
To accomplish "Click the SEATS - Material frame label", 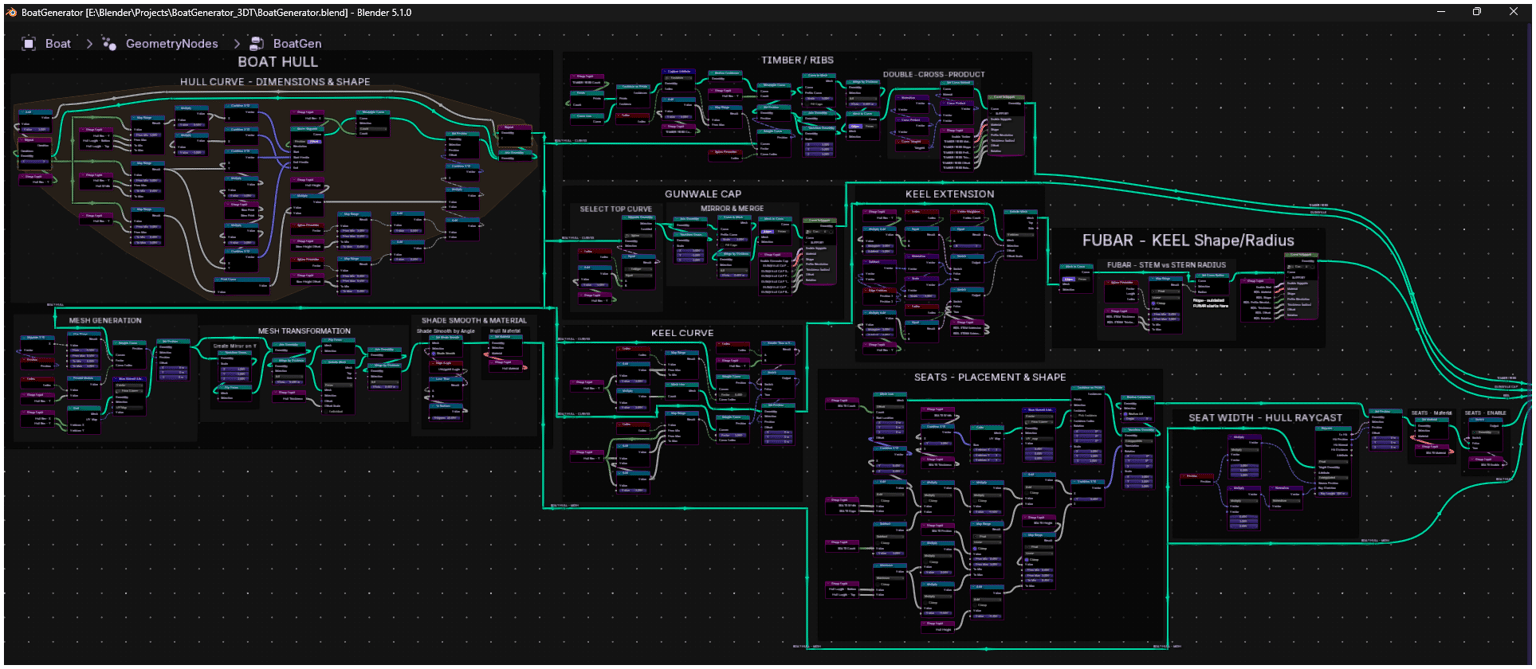I will [1432, 413].
